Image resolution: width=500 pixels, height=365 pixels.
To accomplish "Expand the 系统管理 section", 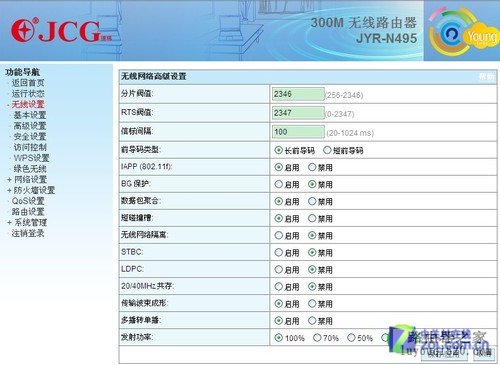I will (30, 222).
